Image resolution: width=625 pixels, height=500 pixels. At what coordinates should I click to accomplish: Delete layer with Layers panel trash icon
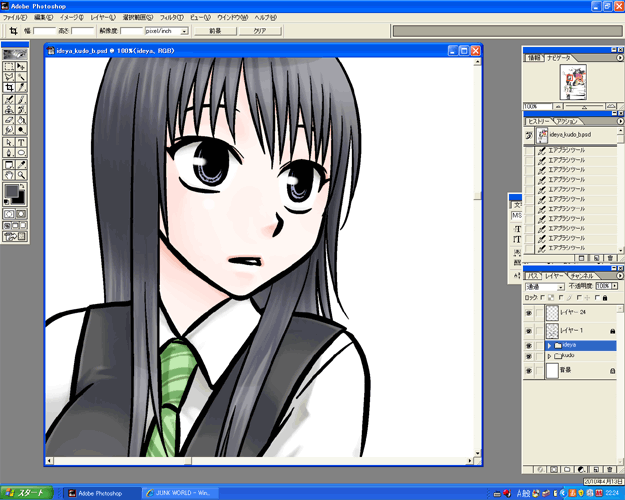(x=609, y=470)
